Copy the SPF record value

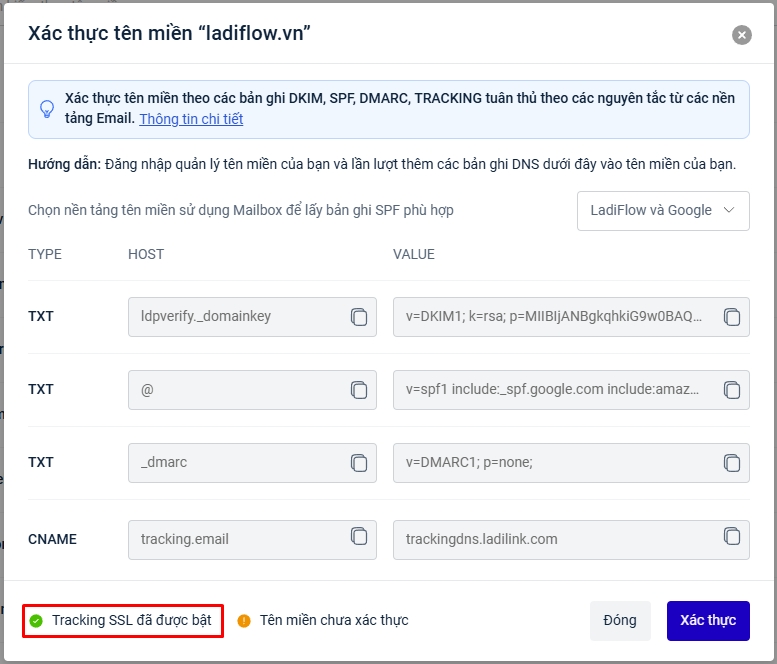(x=732, y=390)
